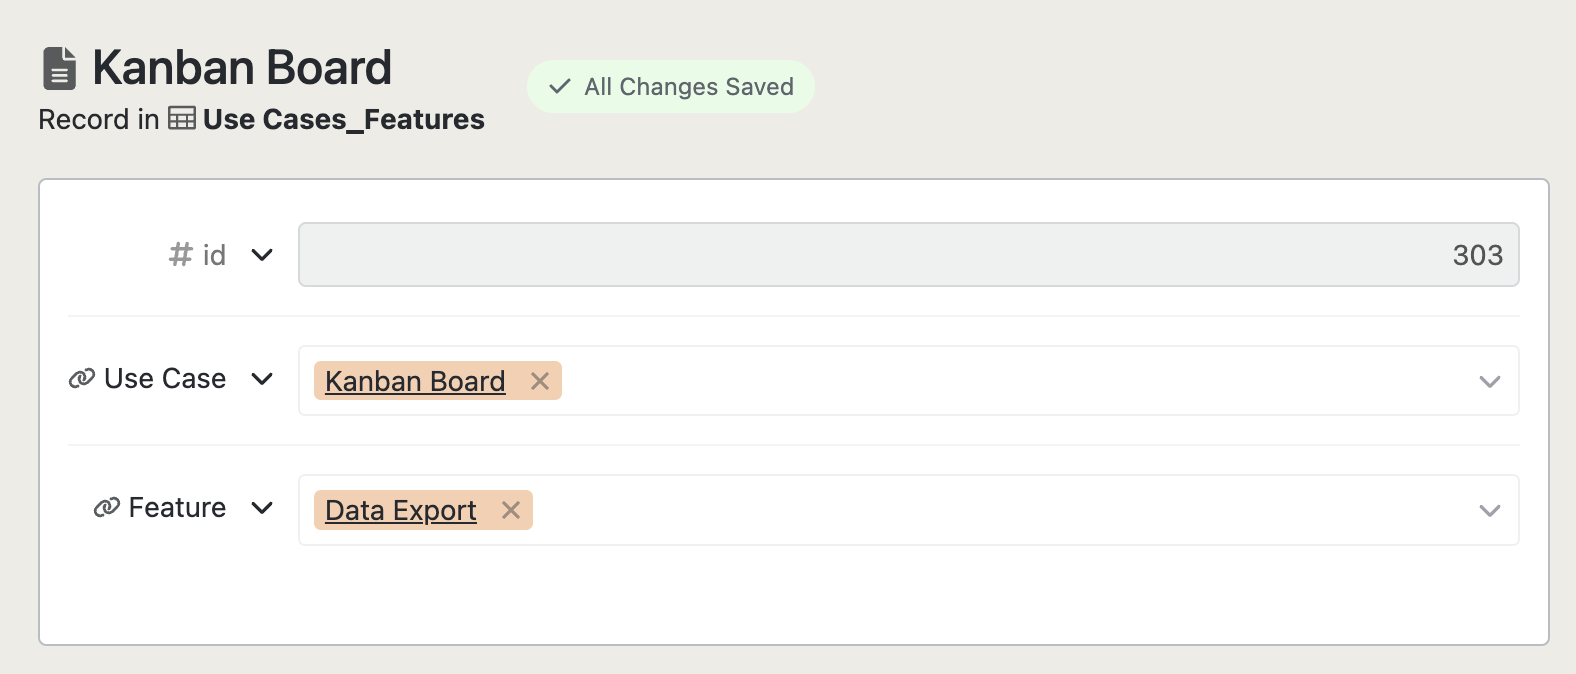Expand the id field options menu
1576x674 pixels.
[262, 255]
